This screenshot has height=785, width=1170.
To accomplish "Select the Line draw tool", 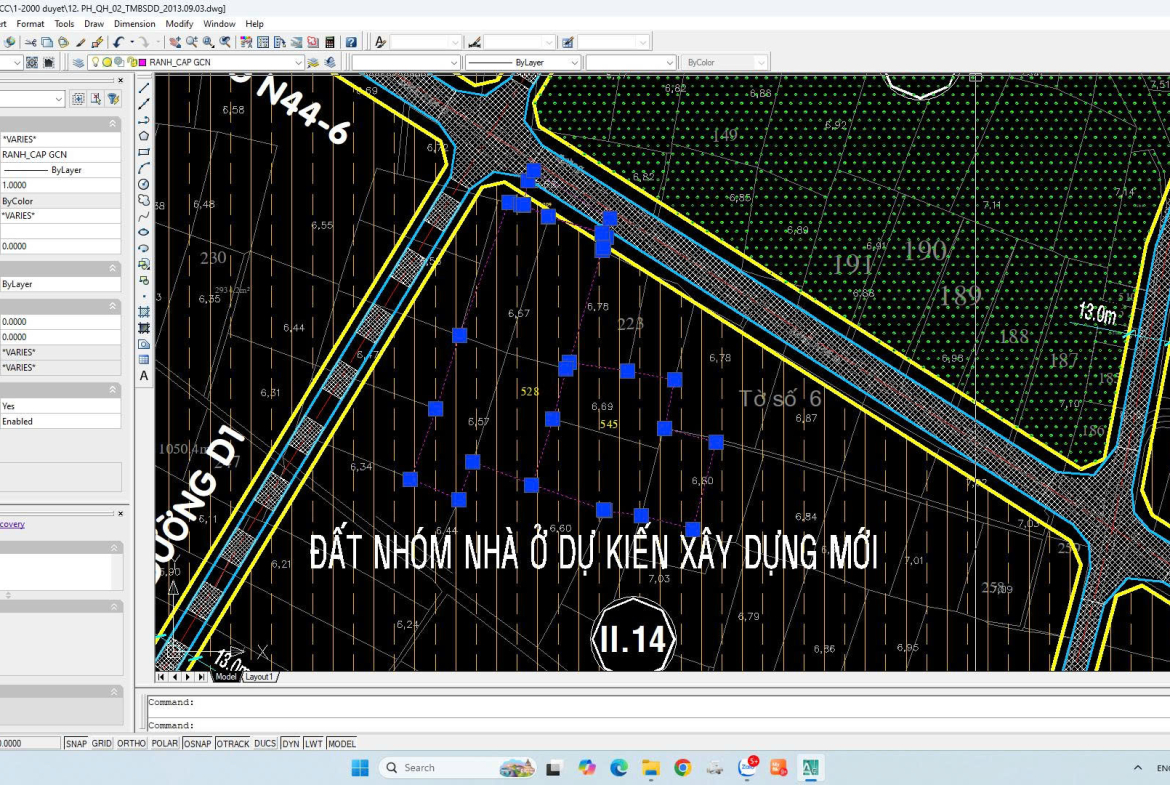I will (x=144, y=88).
